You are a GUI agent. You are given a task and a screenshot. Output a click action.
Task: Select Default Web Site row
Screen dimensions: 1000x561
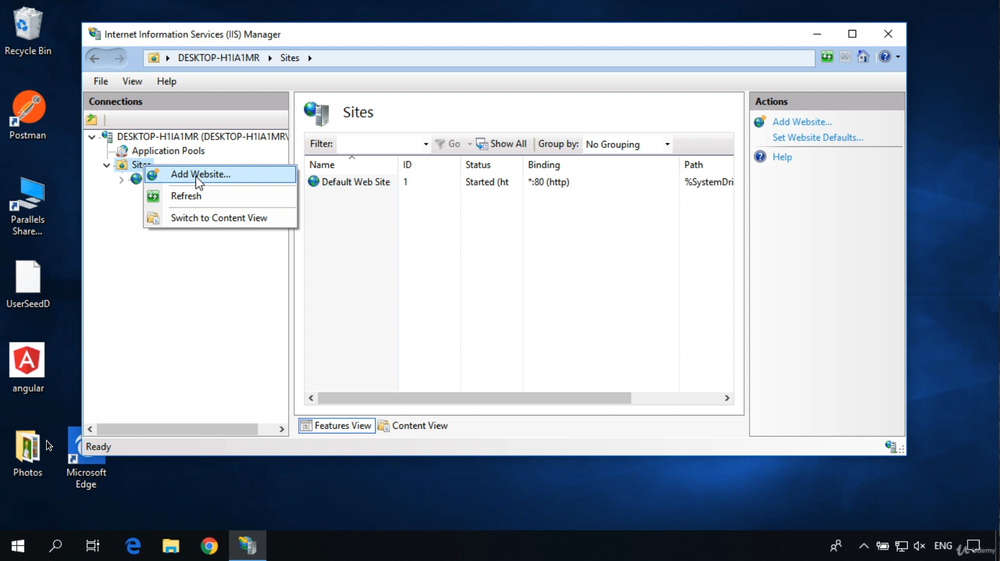(x=519, y=182)
